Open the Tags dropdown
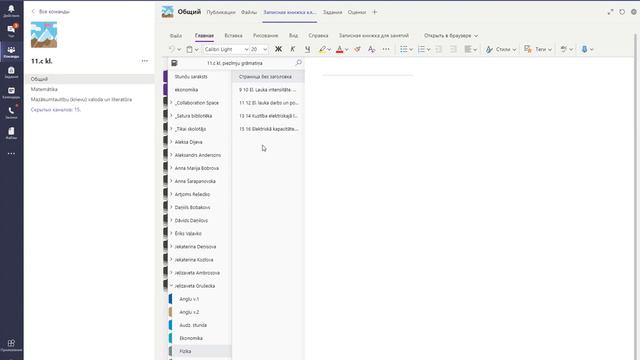Image resolution: width=640 pixels, height=360 pixels. [x=538, y=49]
